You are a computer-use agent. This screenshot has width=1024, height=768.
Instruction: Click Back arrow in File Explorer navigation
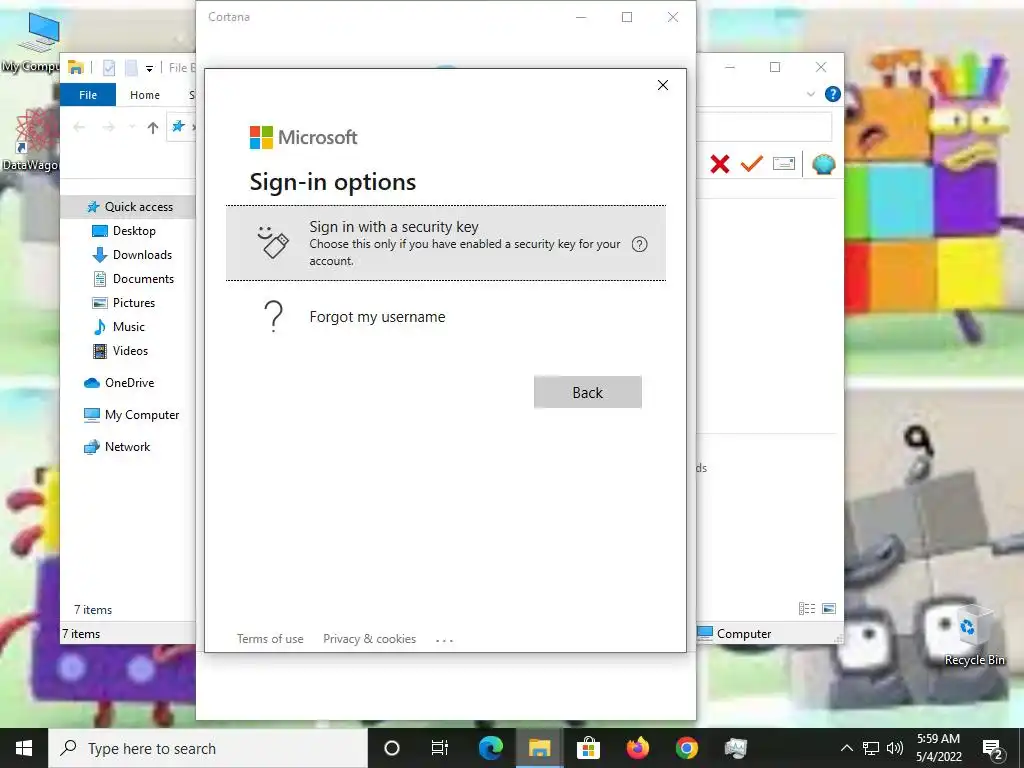(x=79, y=127)
